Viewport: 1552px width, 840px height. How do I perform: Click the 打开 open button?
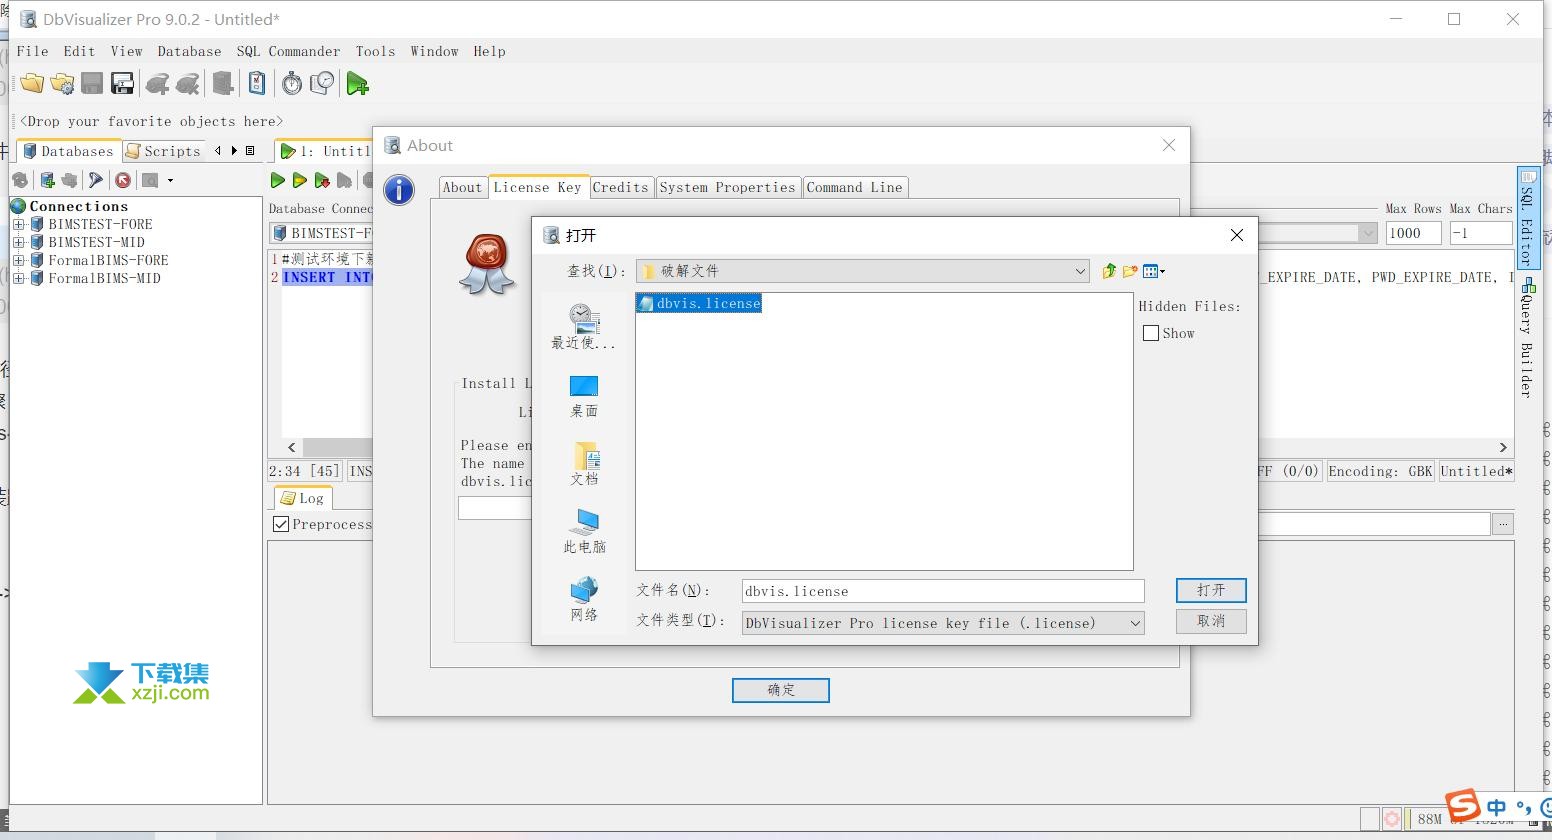pyautogui.click(x=1211, y=590)
